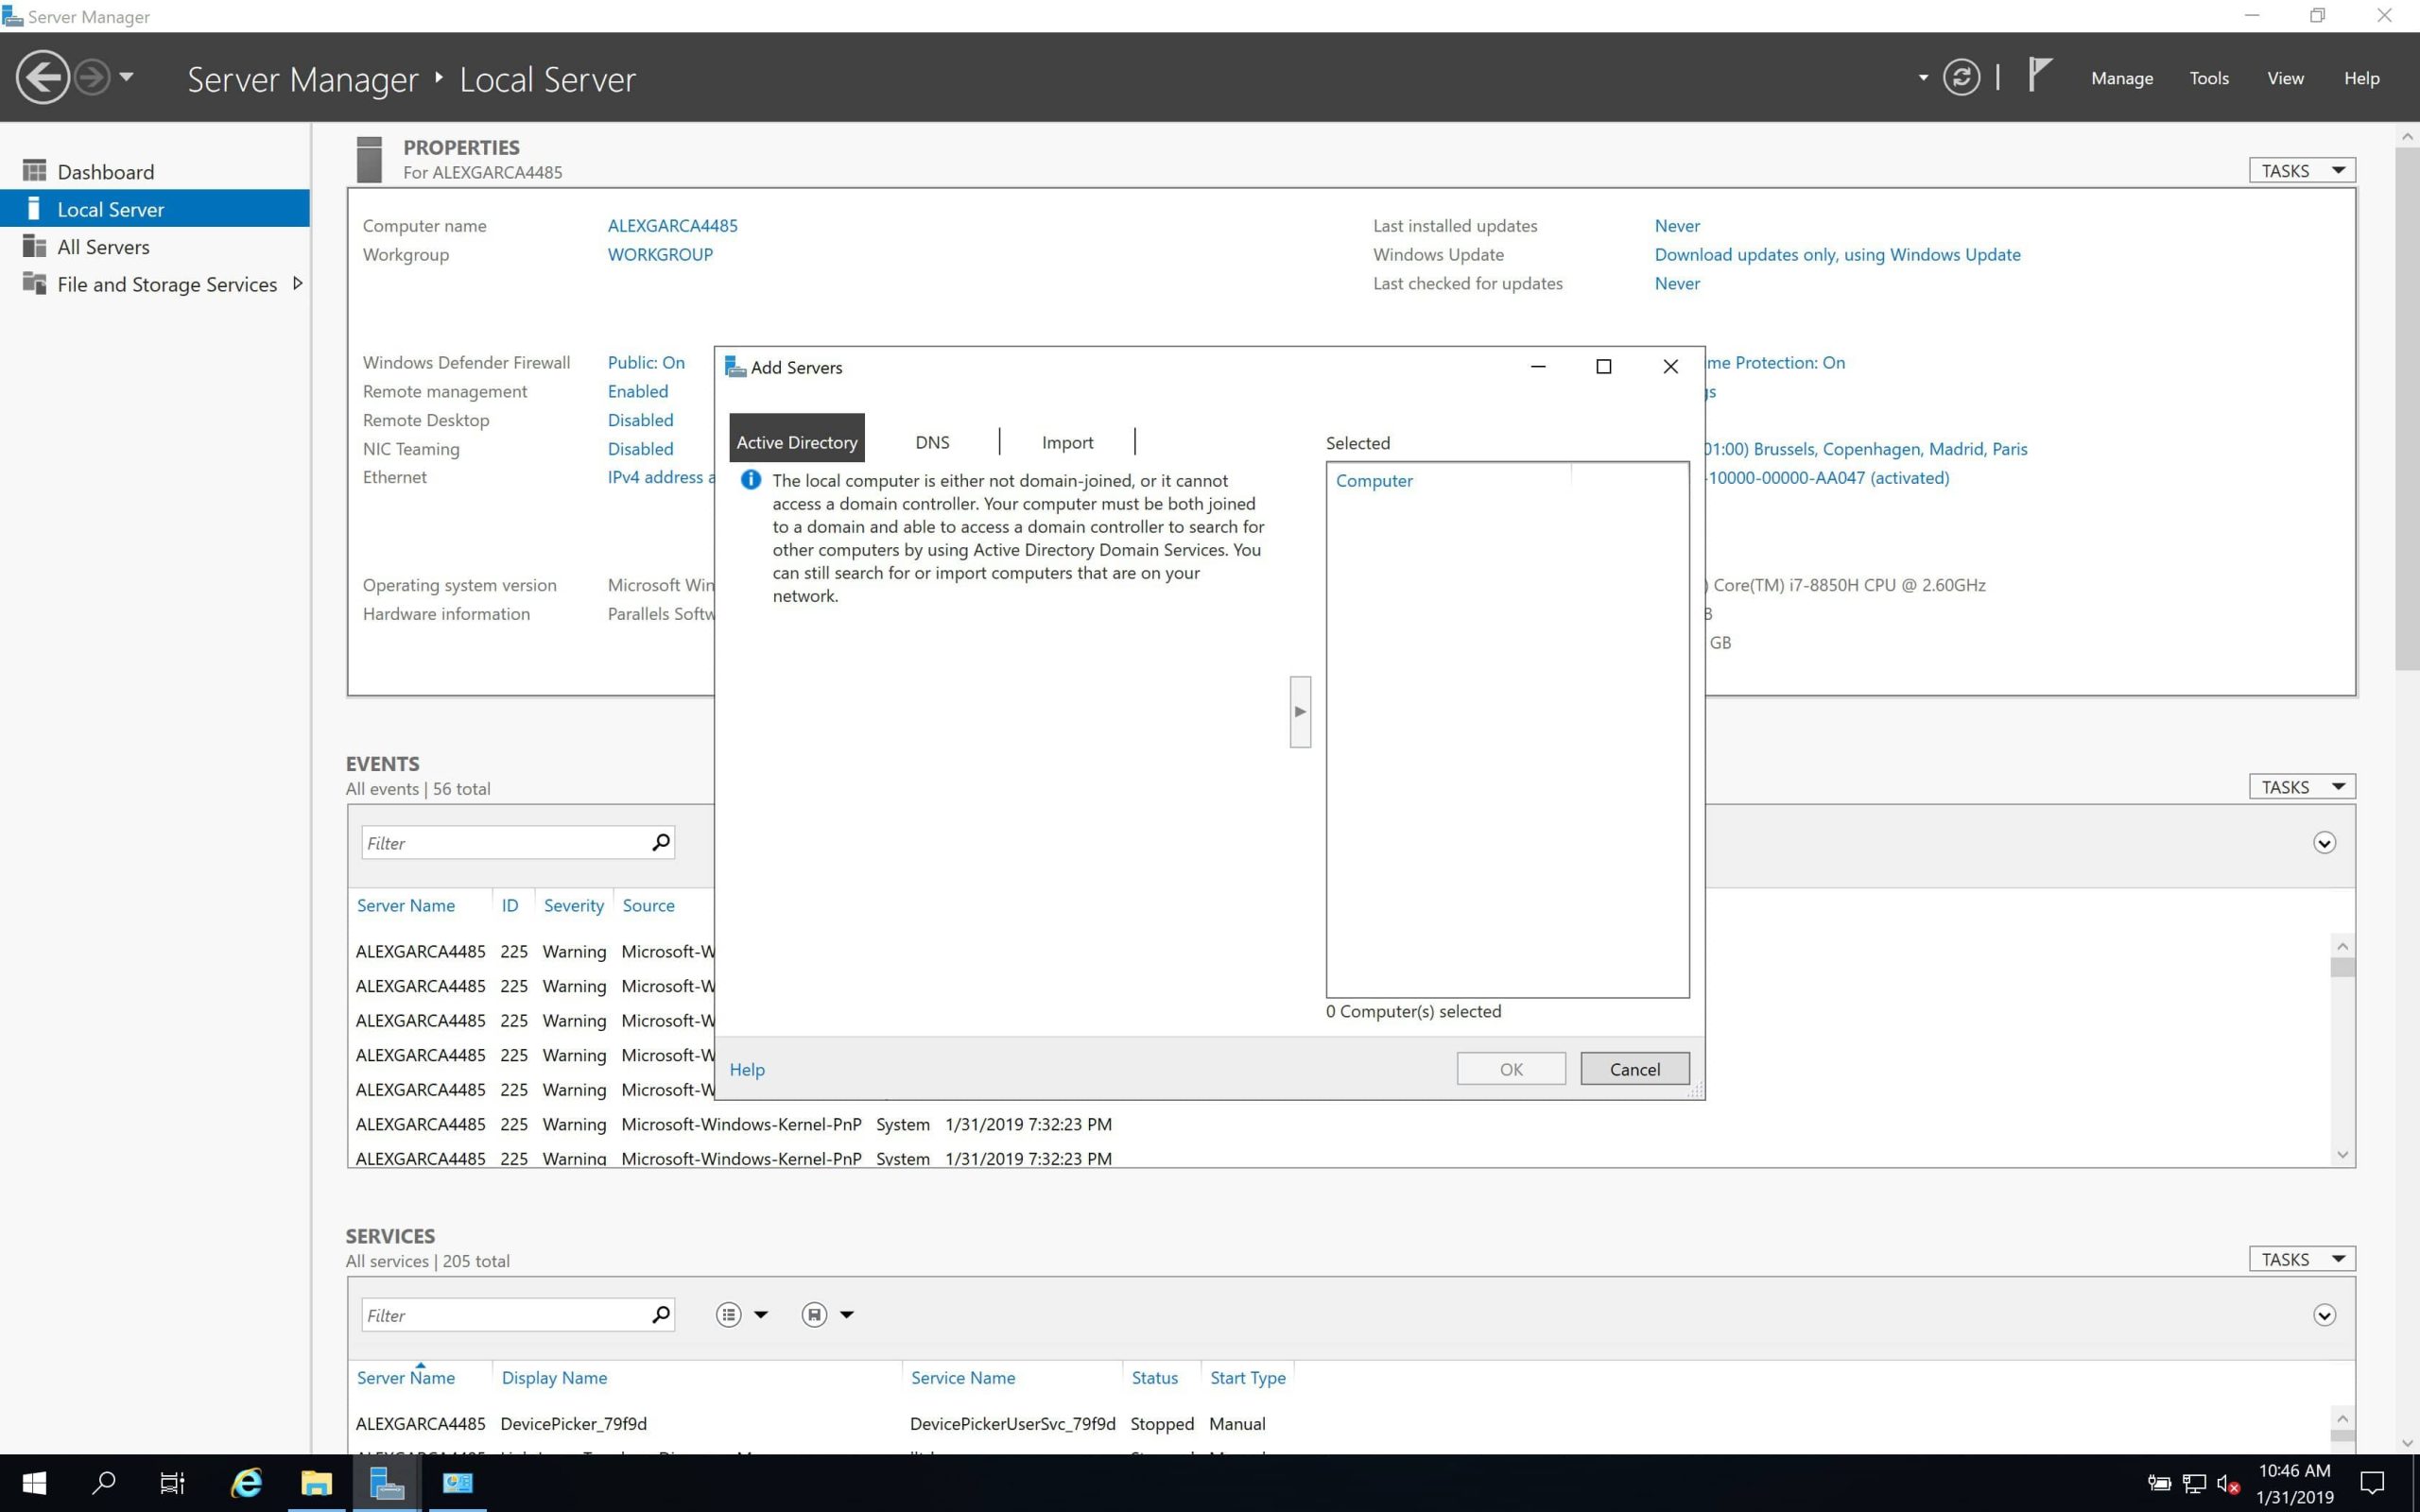2420x1512 pixels.
Task: Open the Manage menu
Action: 2121,78
